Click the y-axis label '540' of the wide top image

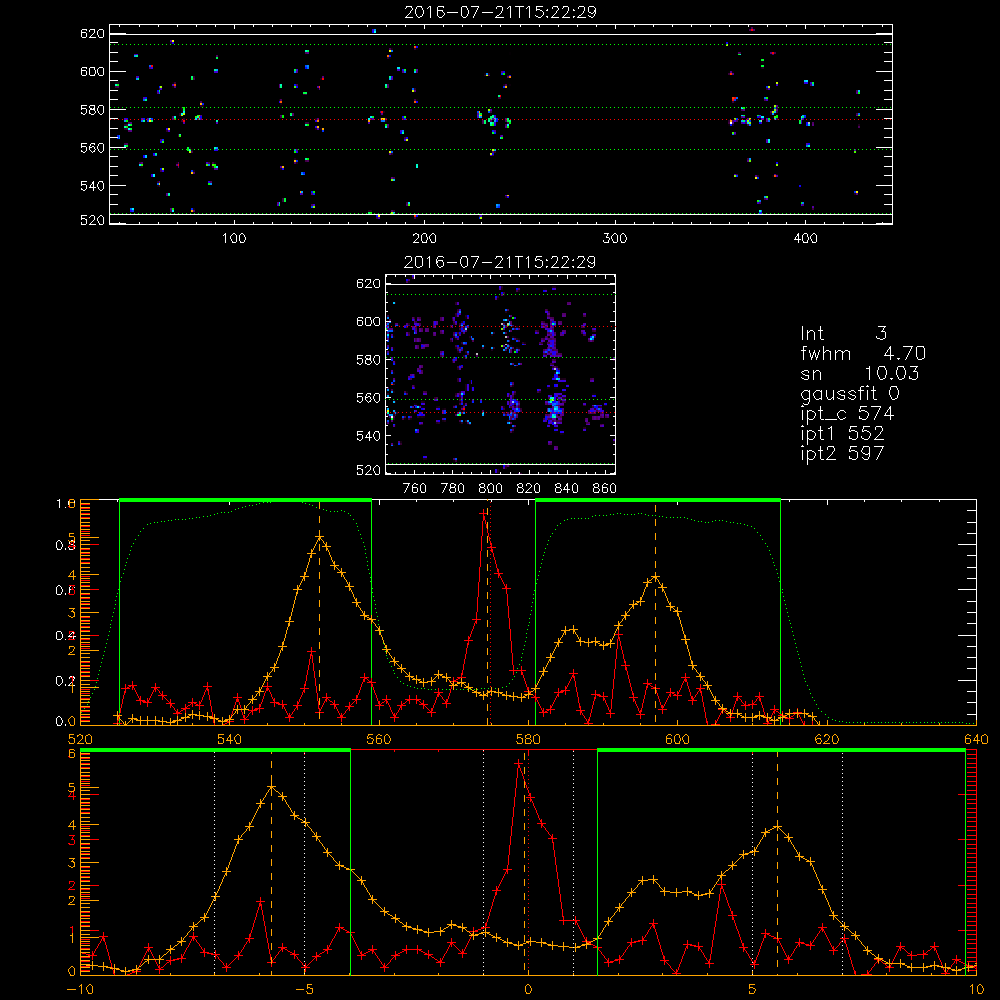point(92,186)
